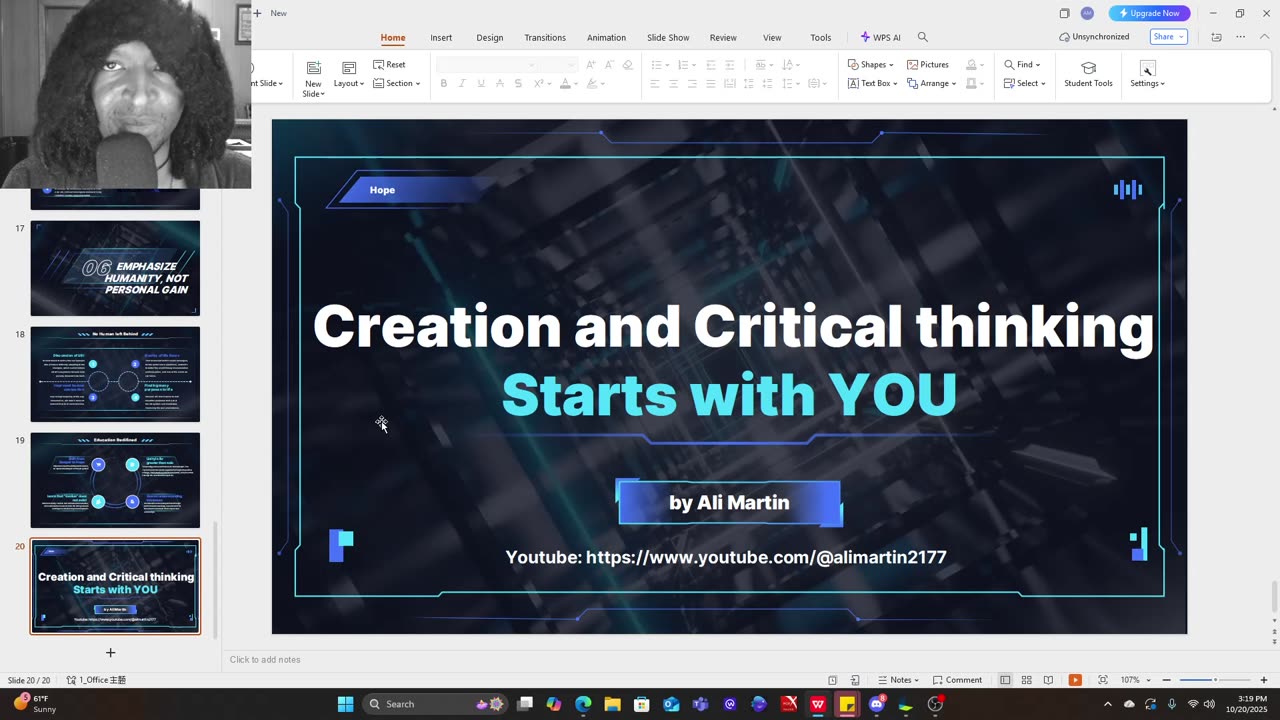Switch to slide sorter view

1026,680
